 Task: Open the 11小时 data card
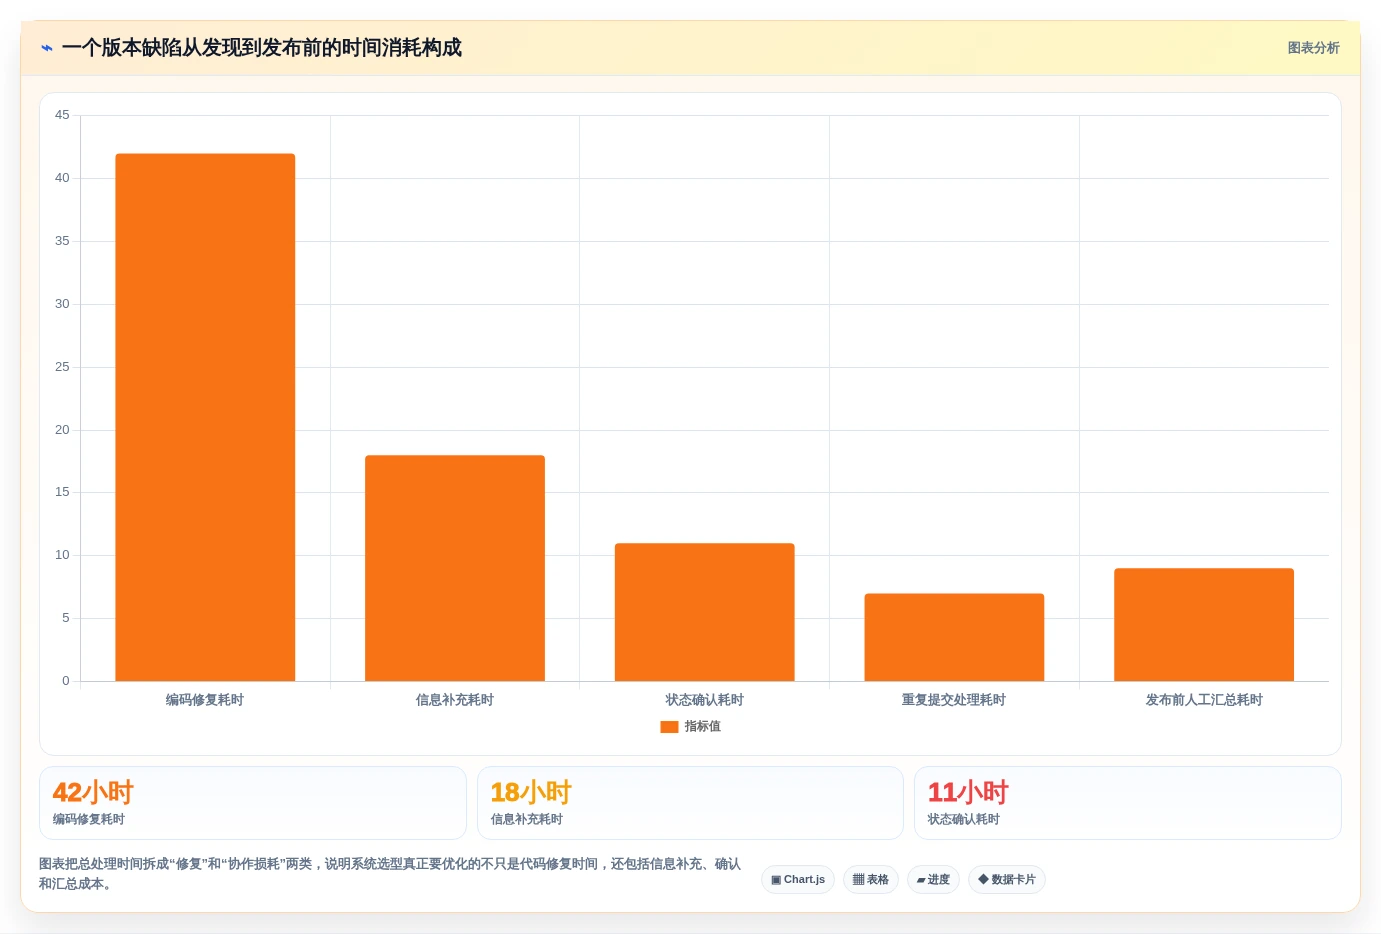[x=1128, y=803]
